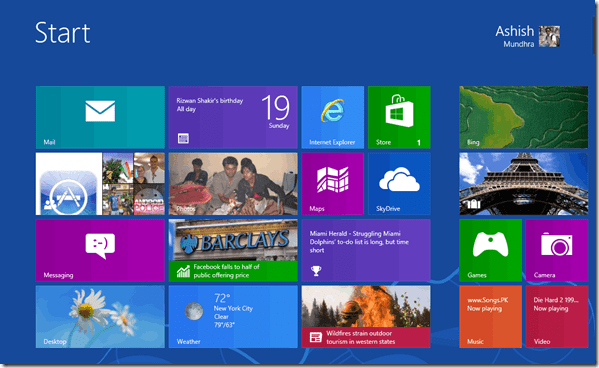Click the news icon beside Wildfires headline
This screenshot has height=368, width=599.
tap(316, 337)
